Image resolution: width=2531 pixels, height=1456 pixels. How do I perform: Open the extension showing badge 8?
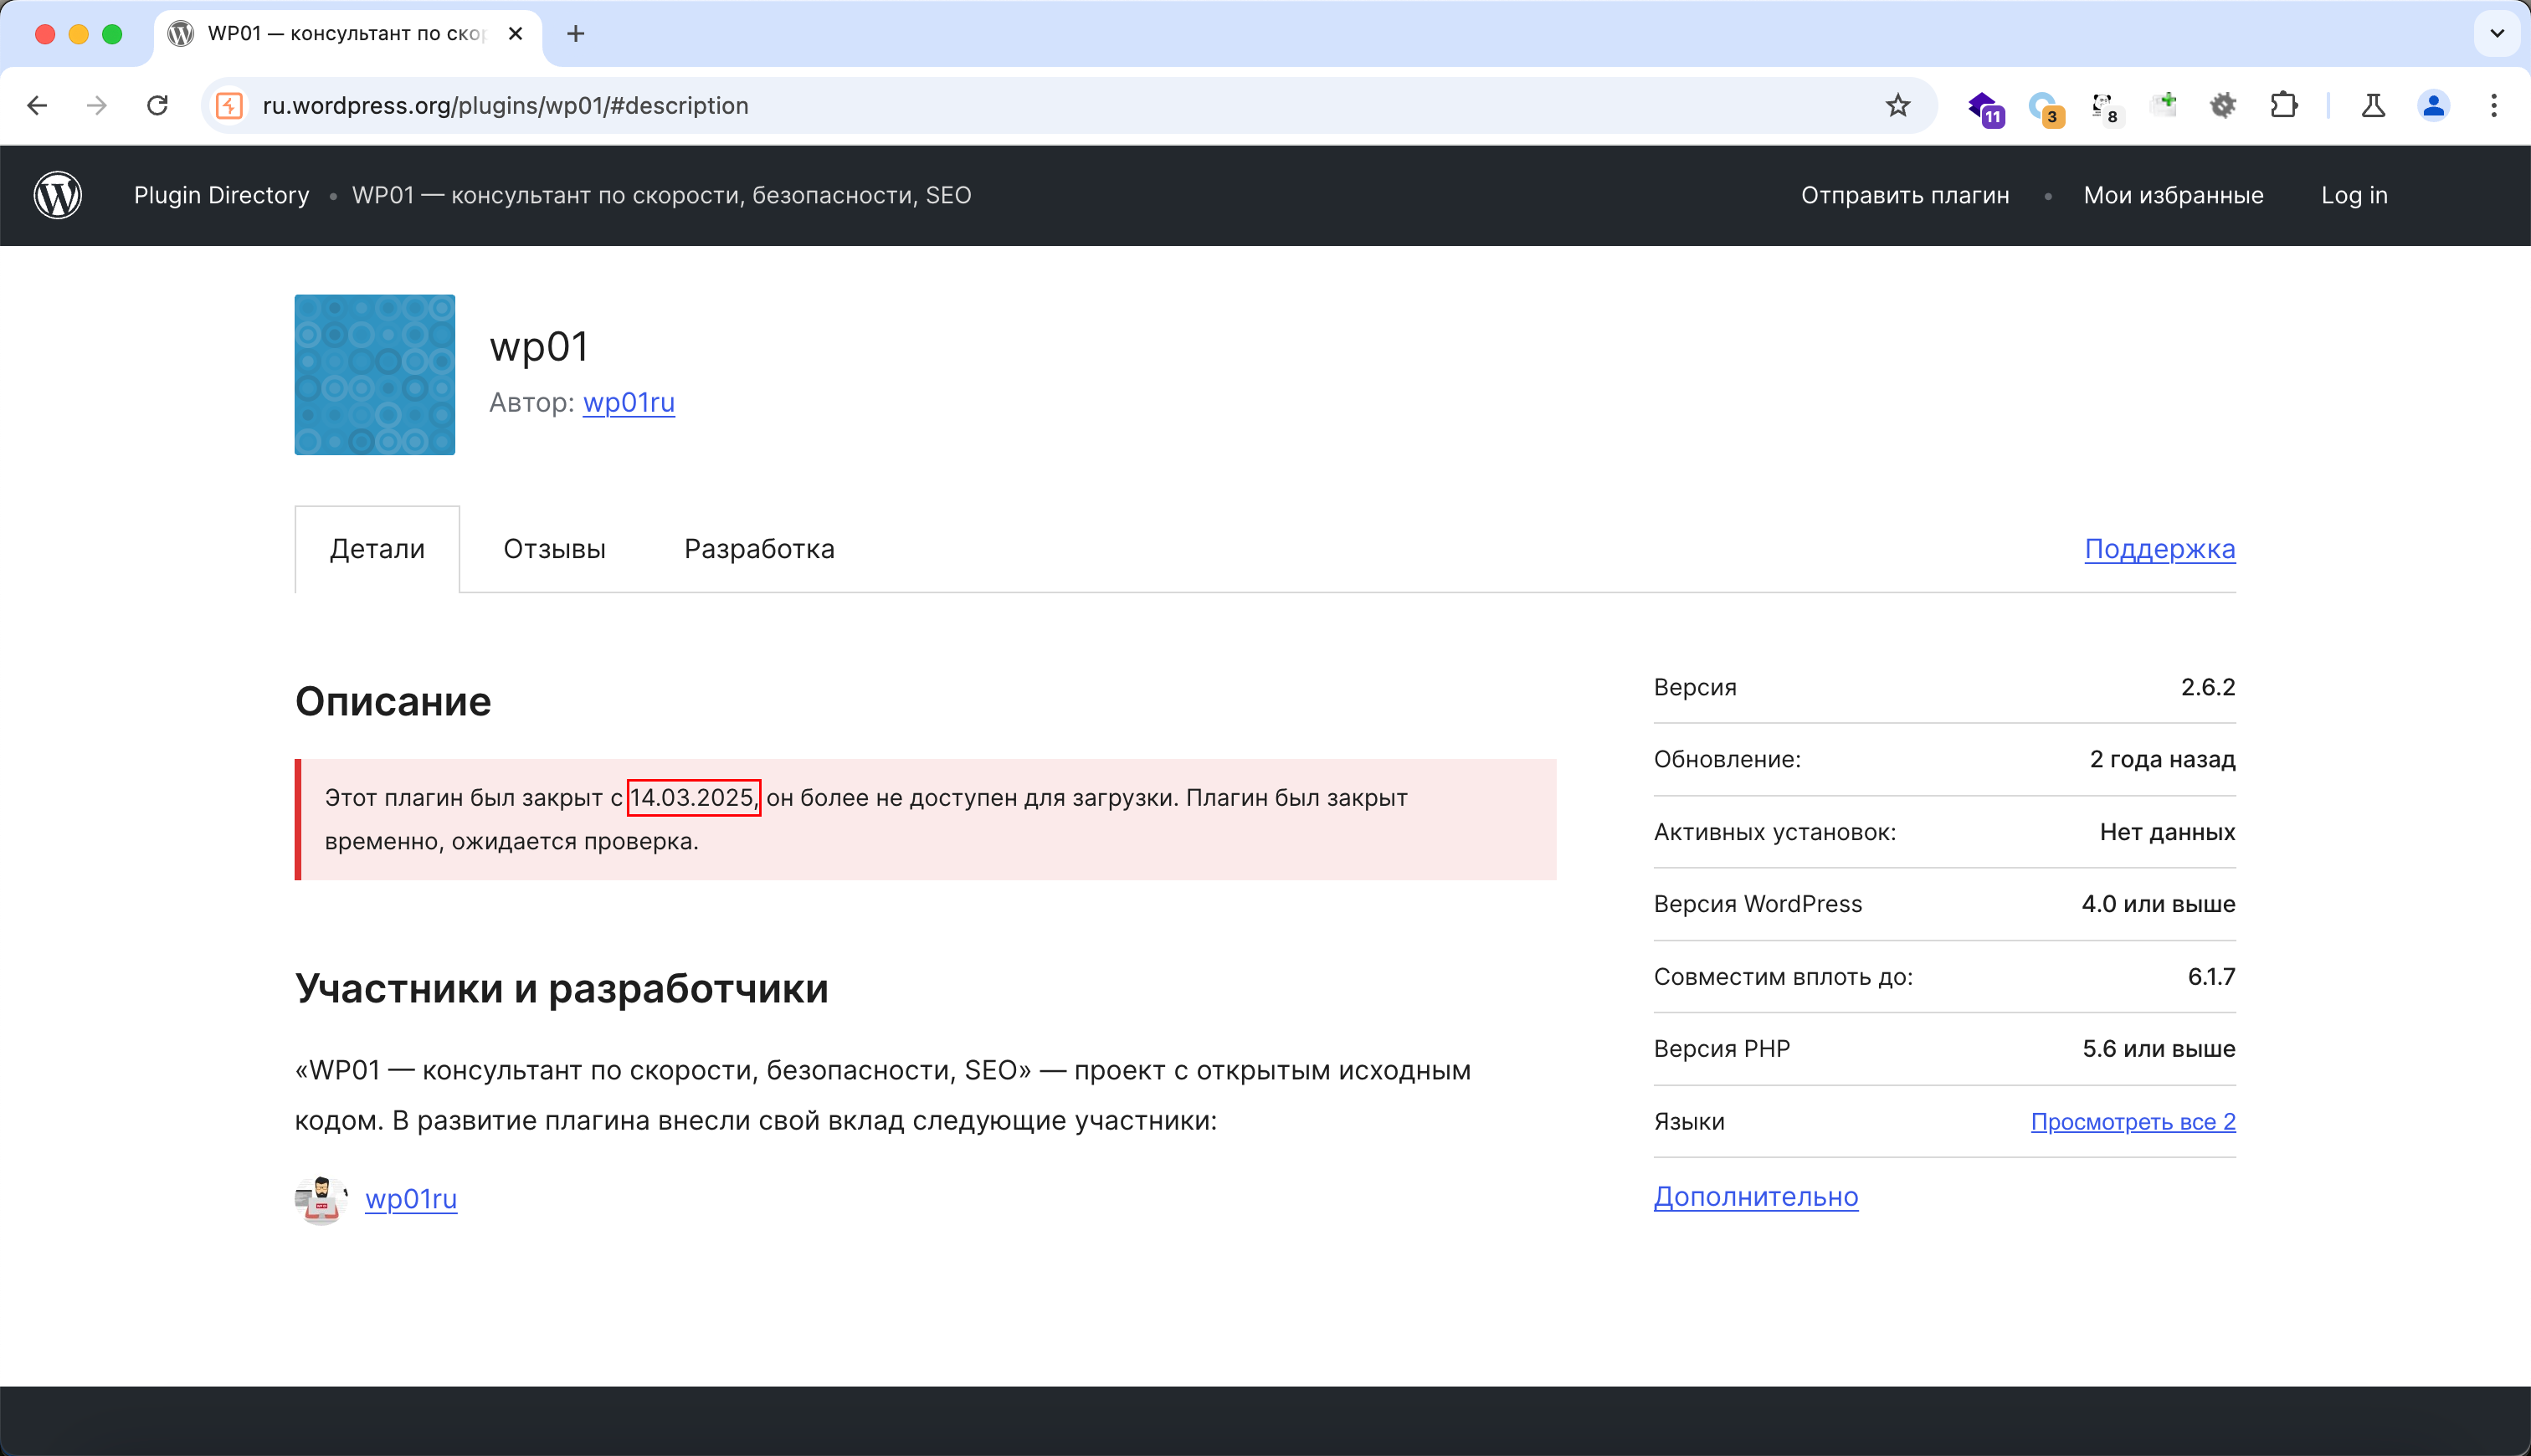pyautogui.click(x=2105, y=107)
